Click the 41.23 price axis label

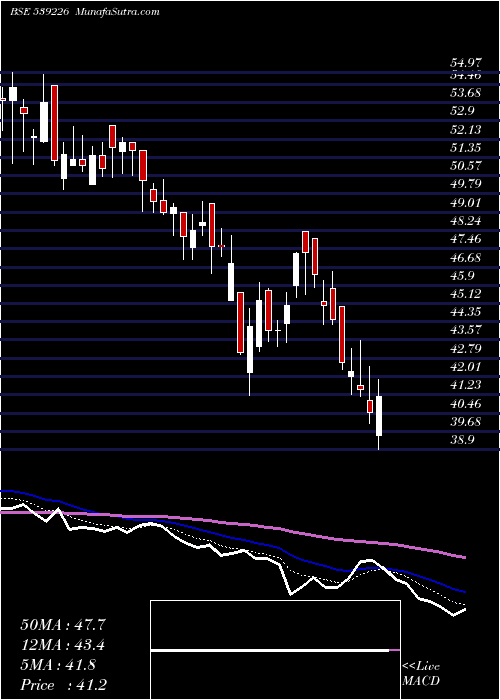(466, 385)
